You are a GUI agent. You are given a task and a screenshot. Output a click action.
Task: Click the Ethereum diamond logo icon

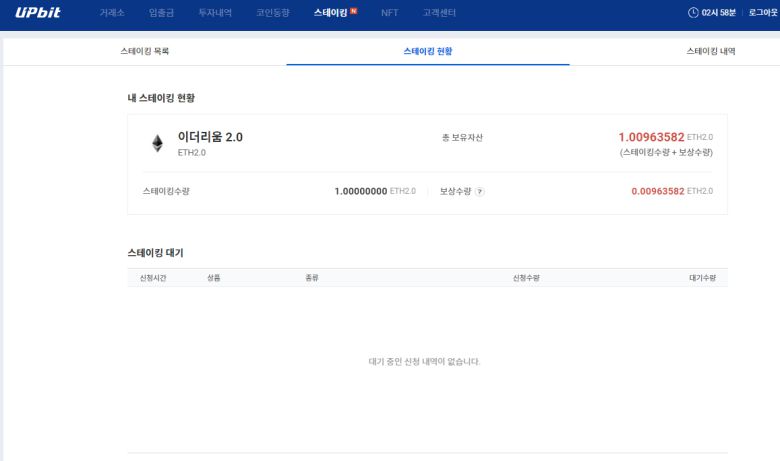point(157,143)
